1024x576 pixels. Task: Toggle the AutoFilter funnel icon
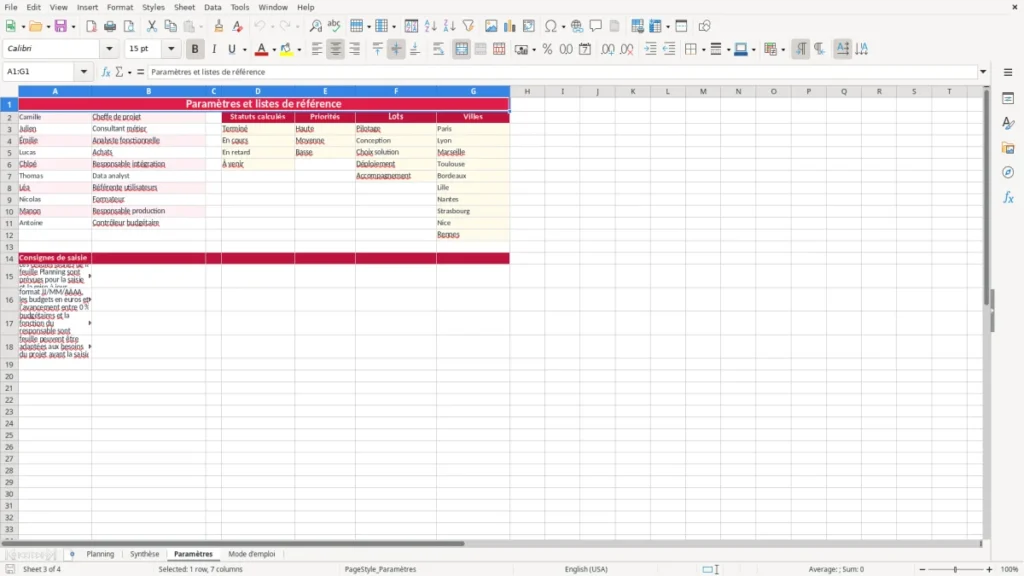468,26
